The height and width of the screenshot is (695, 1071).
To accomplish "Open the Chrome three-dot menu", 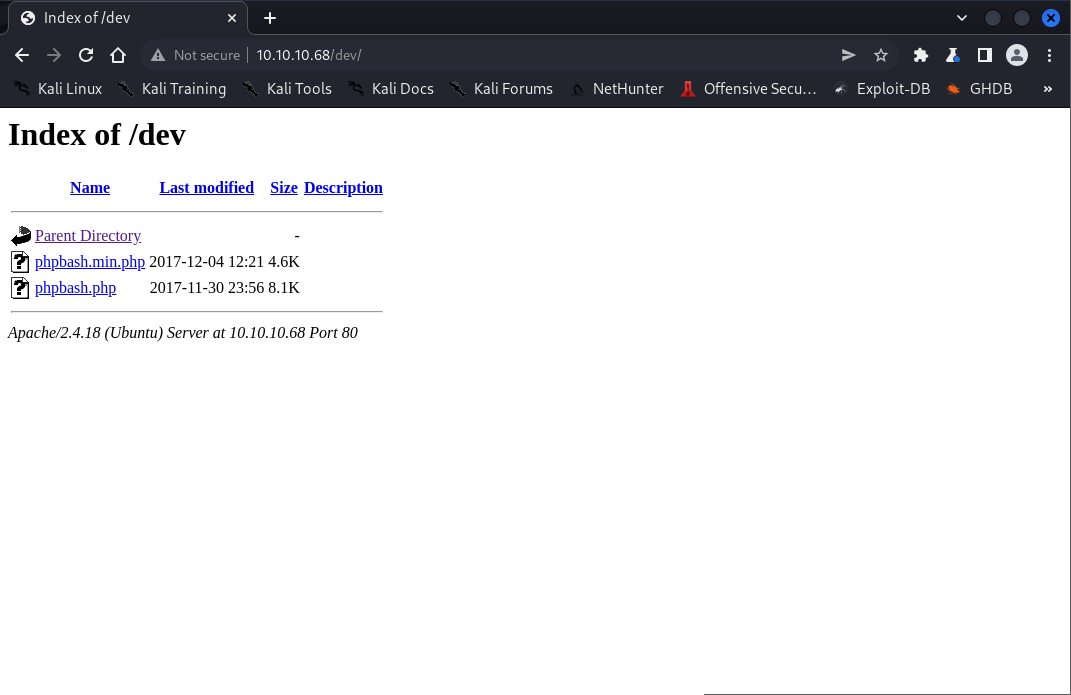I will point(1050,55).
